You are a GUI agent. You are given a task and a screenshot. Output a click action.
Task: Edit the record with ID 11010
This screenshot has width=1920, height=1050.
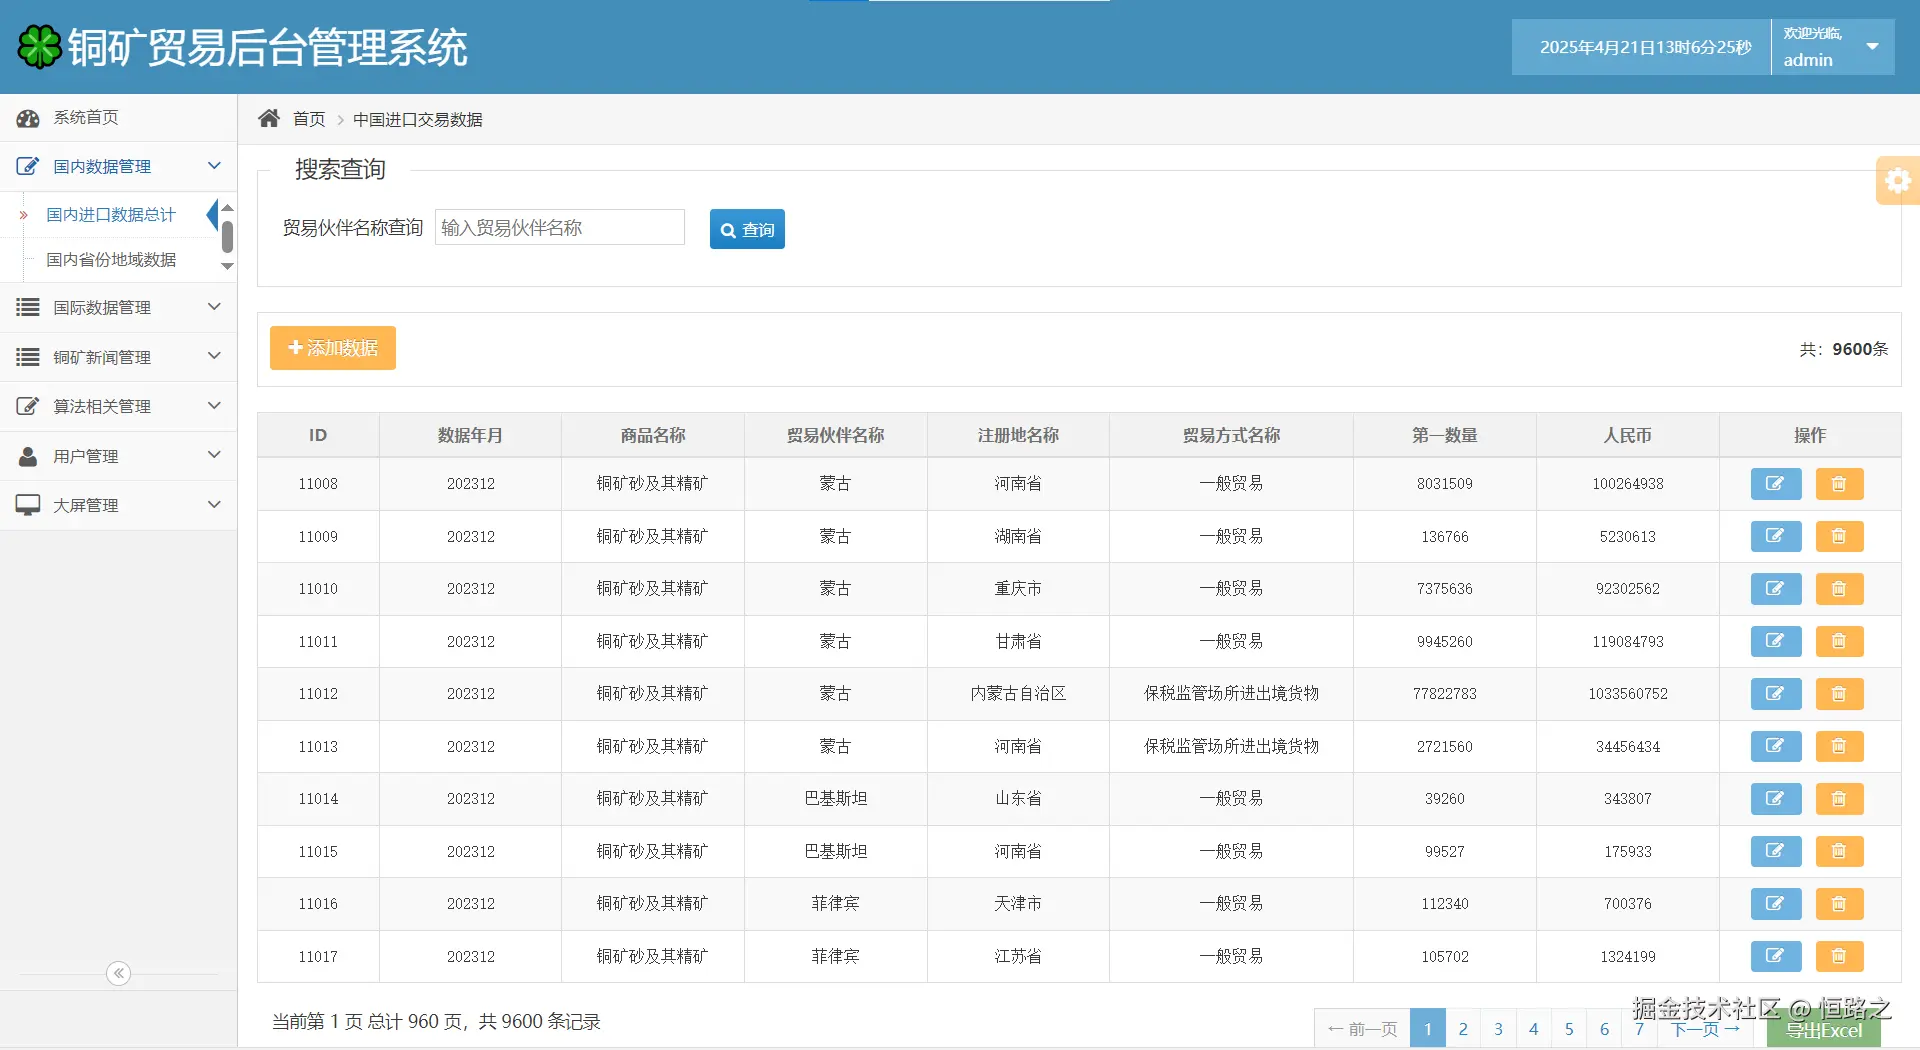1775,589
